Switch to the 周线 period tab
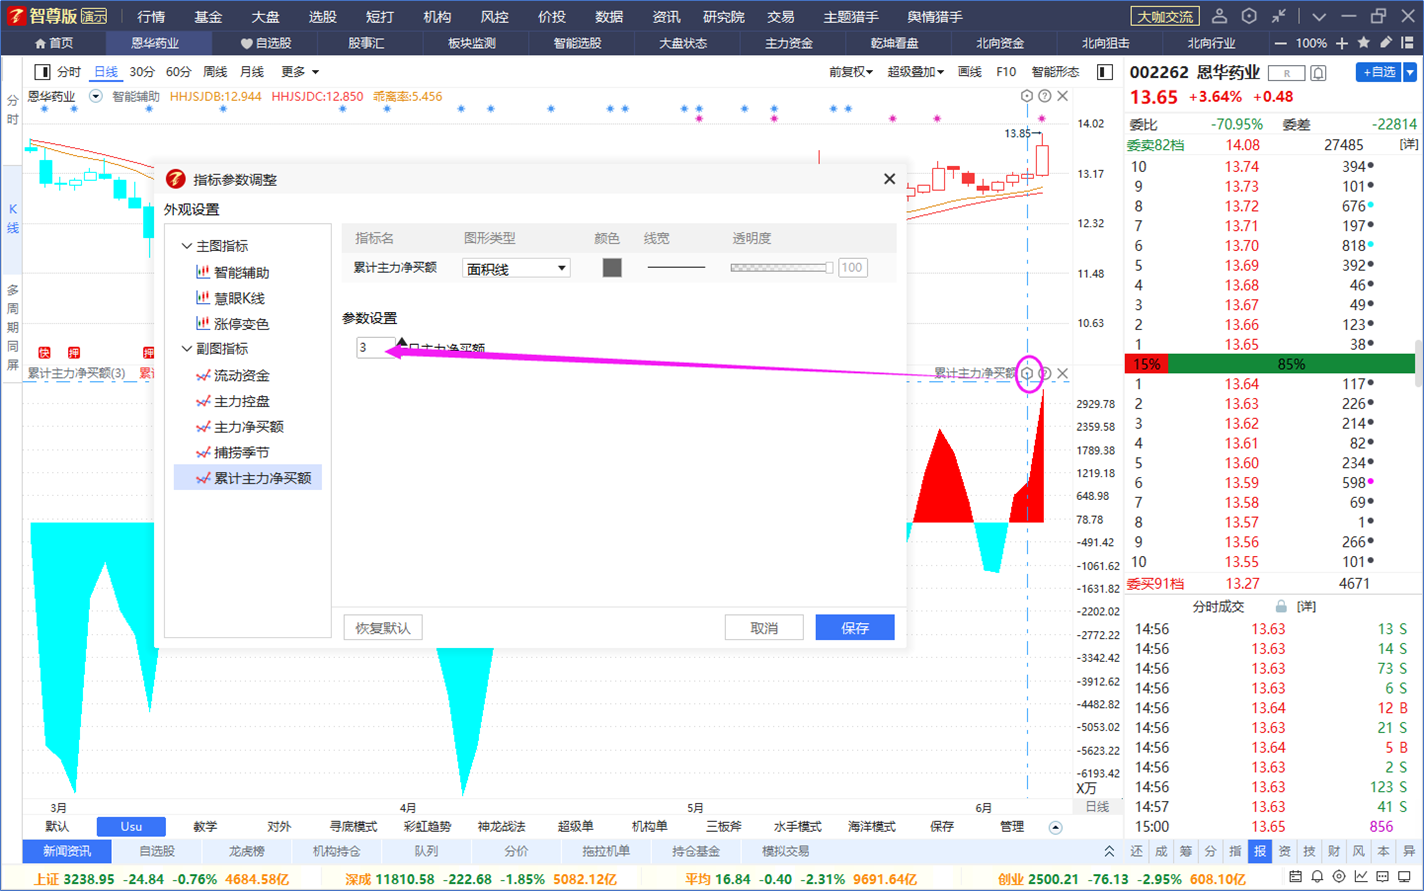The image size is (1424, 891). click(x=215, y=72)
